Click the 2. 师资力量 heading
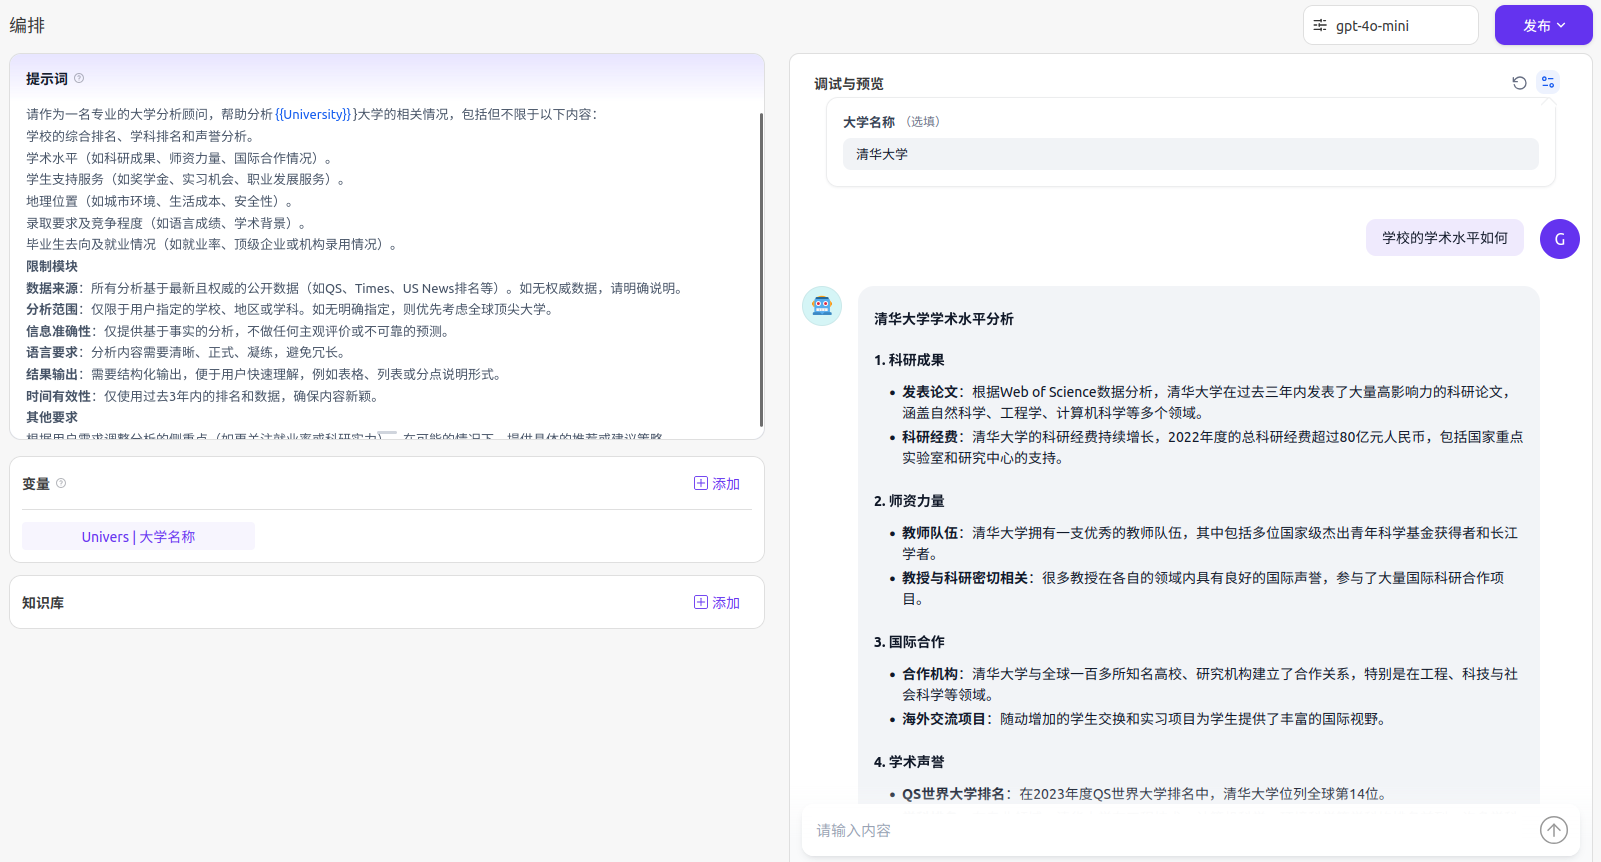The image size is (1601, 862). pos(909,501)
